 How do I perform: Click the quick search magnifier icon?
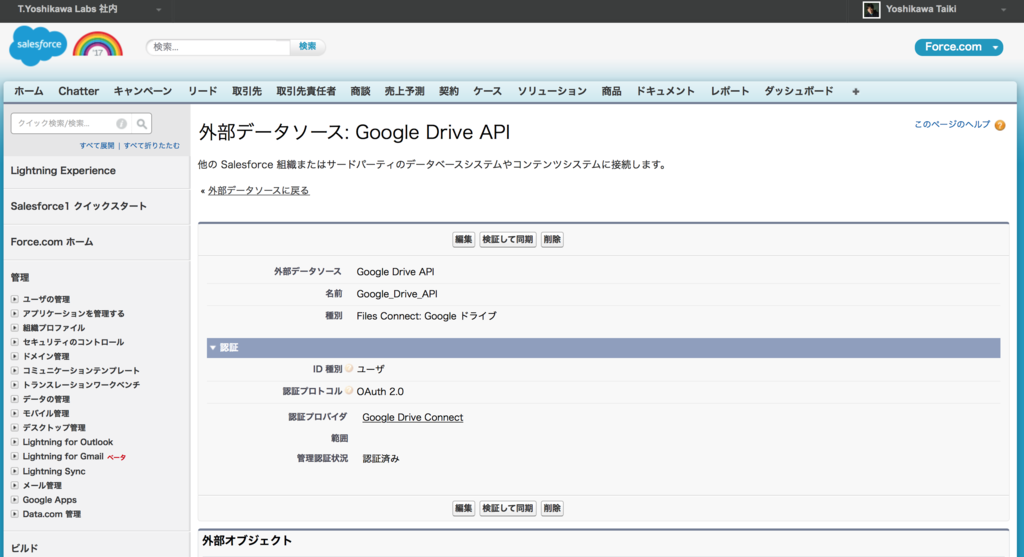pyautogui.click(x=142, y=123)
